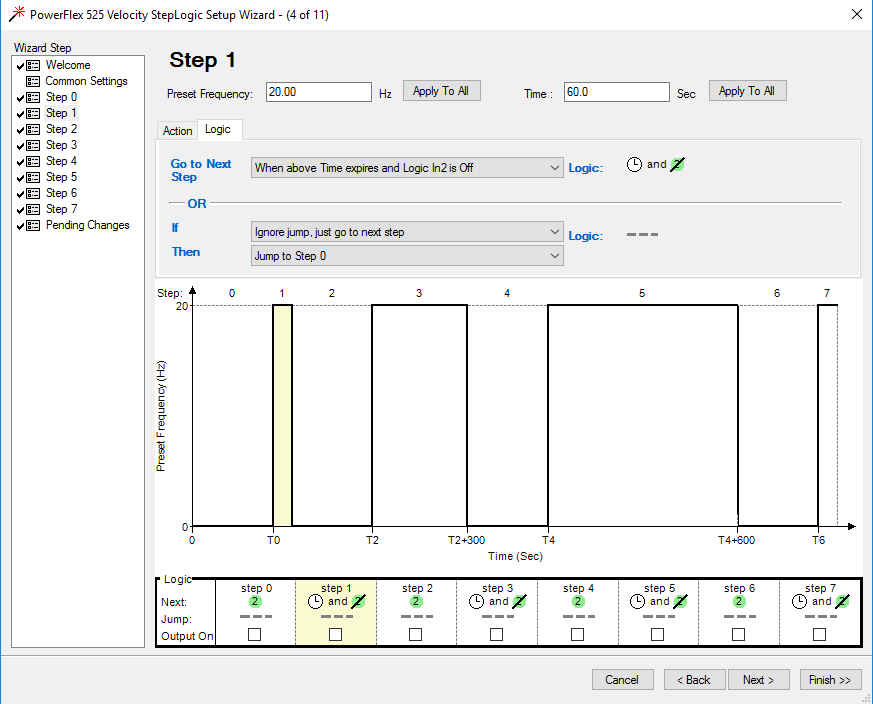
Task: Advance with the Next > button
Action: click(758, 679)
